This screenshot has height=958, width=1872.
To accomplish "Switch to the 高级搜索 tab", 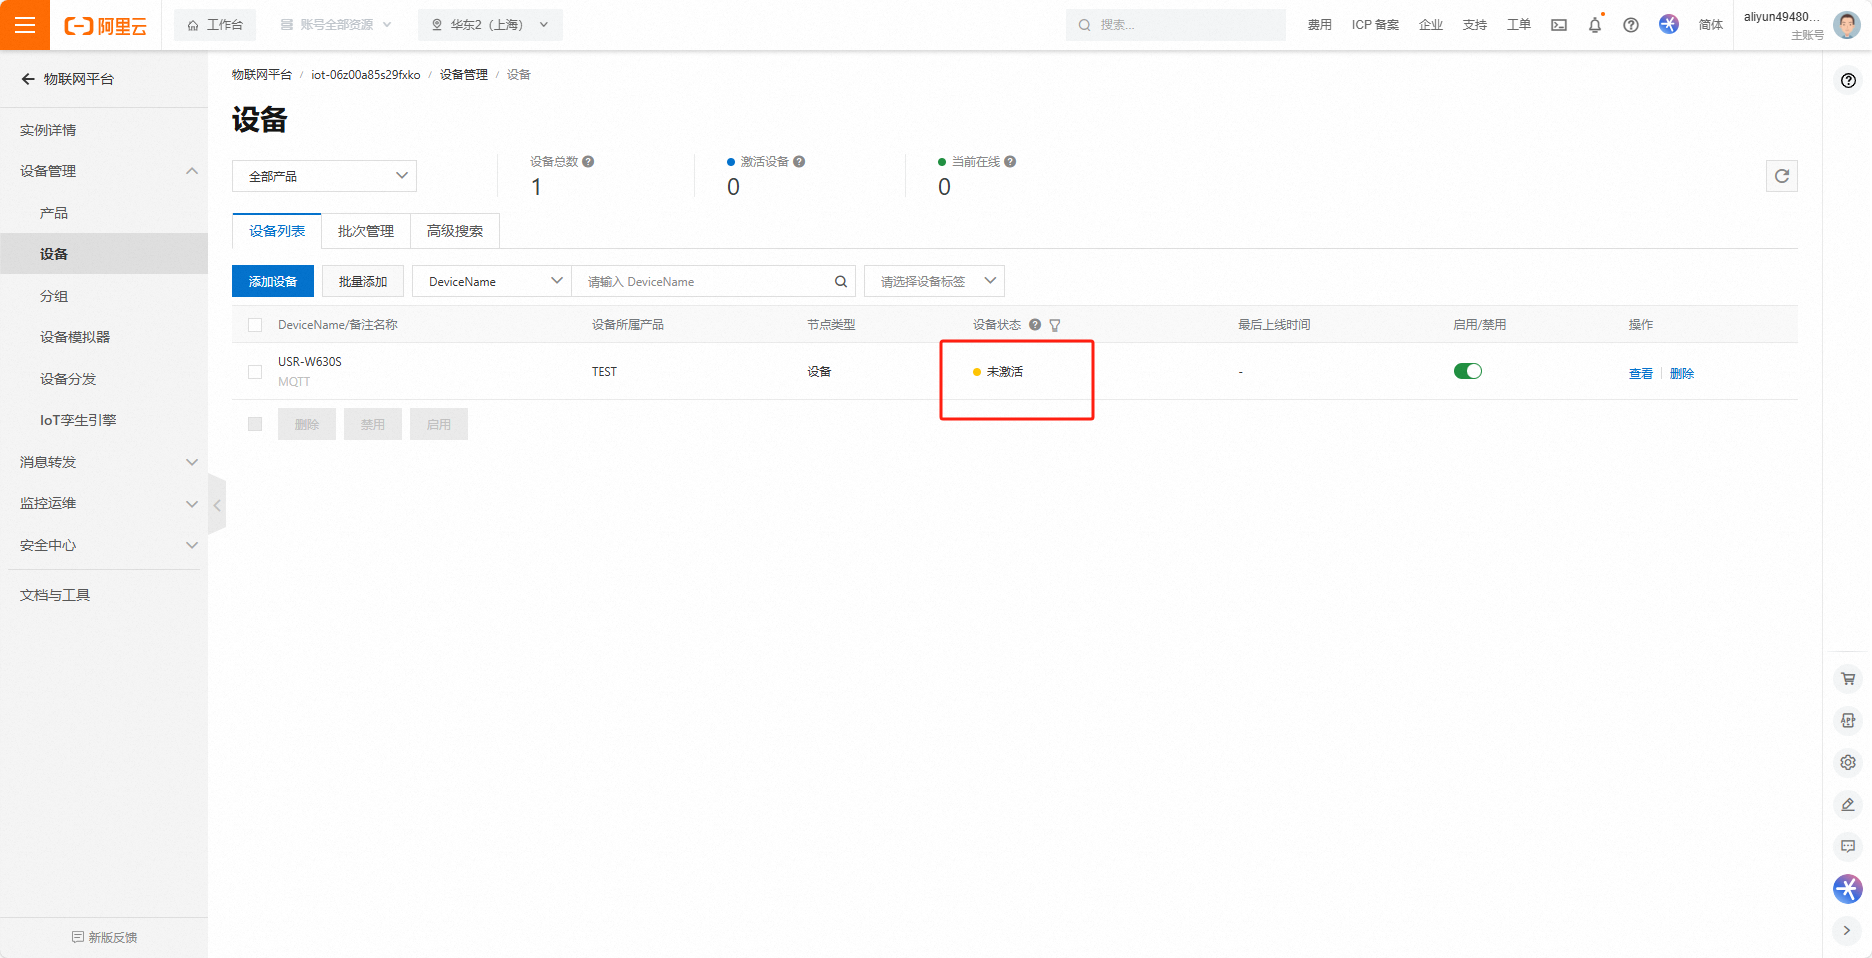I will point(454,231).
